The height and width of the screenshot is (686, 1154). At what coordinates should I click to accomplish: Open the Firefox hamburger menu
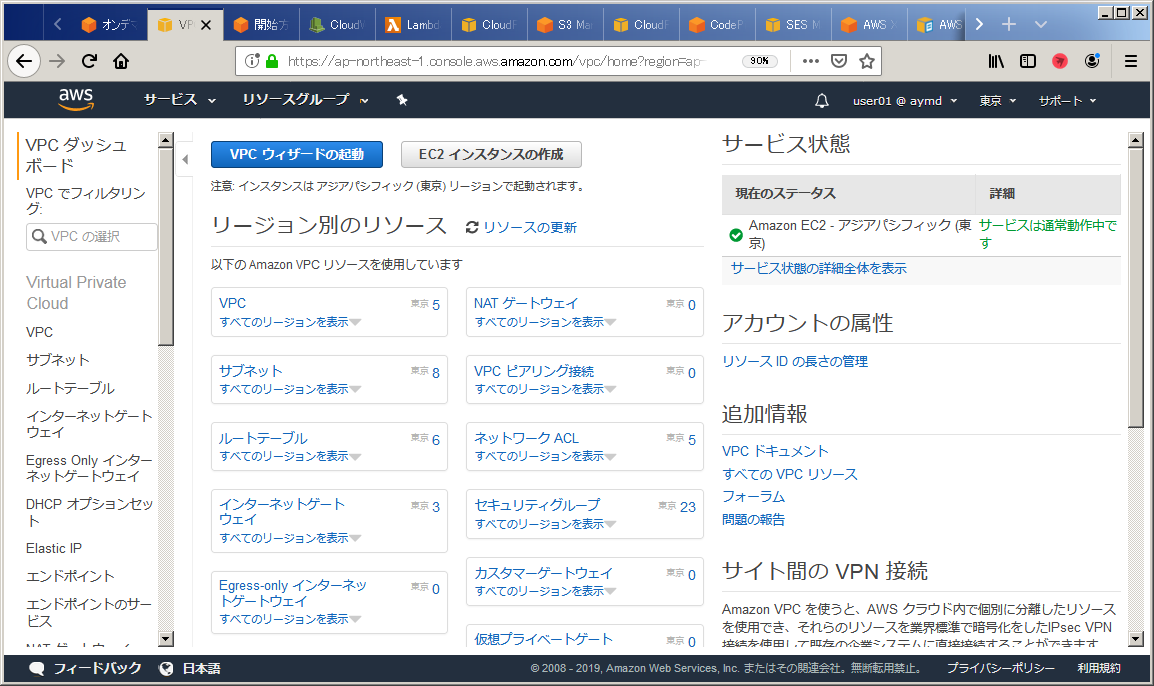(x=1131, y=61)
